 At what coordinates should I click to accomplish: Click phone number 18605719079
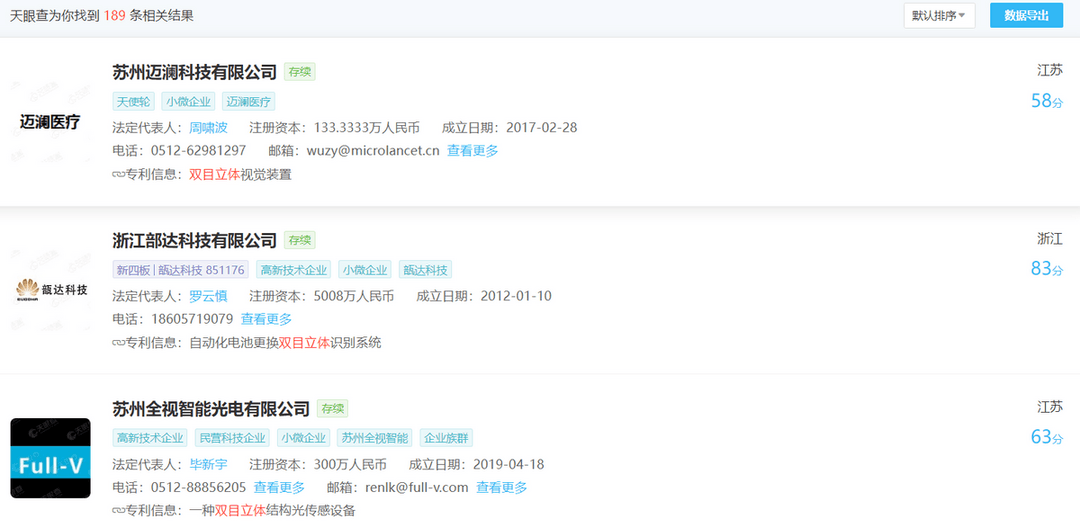click(x=191, y=319)
